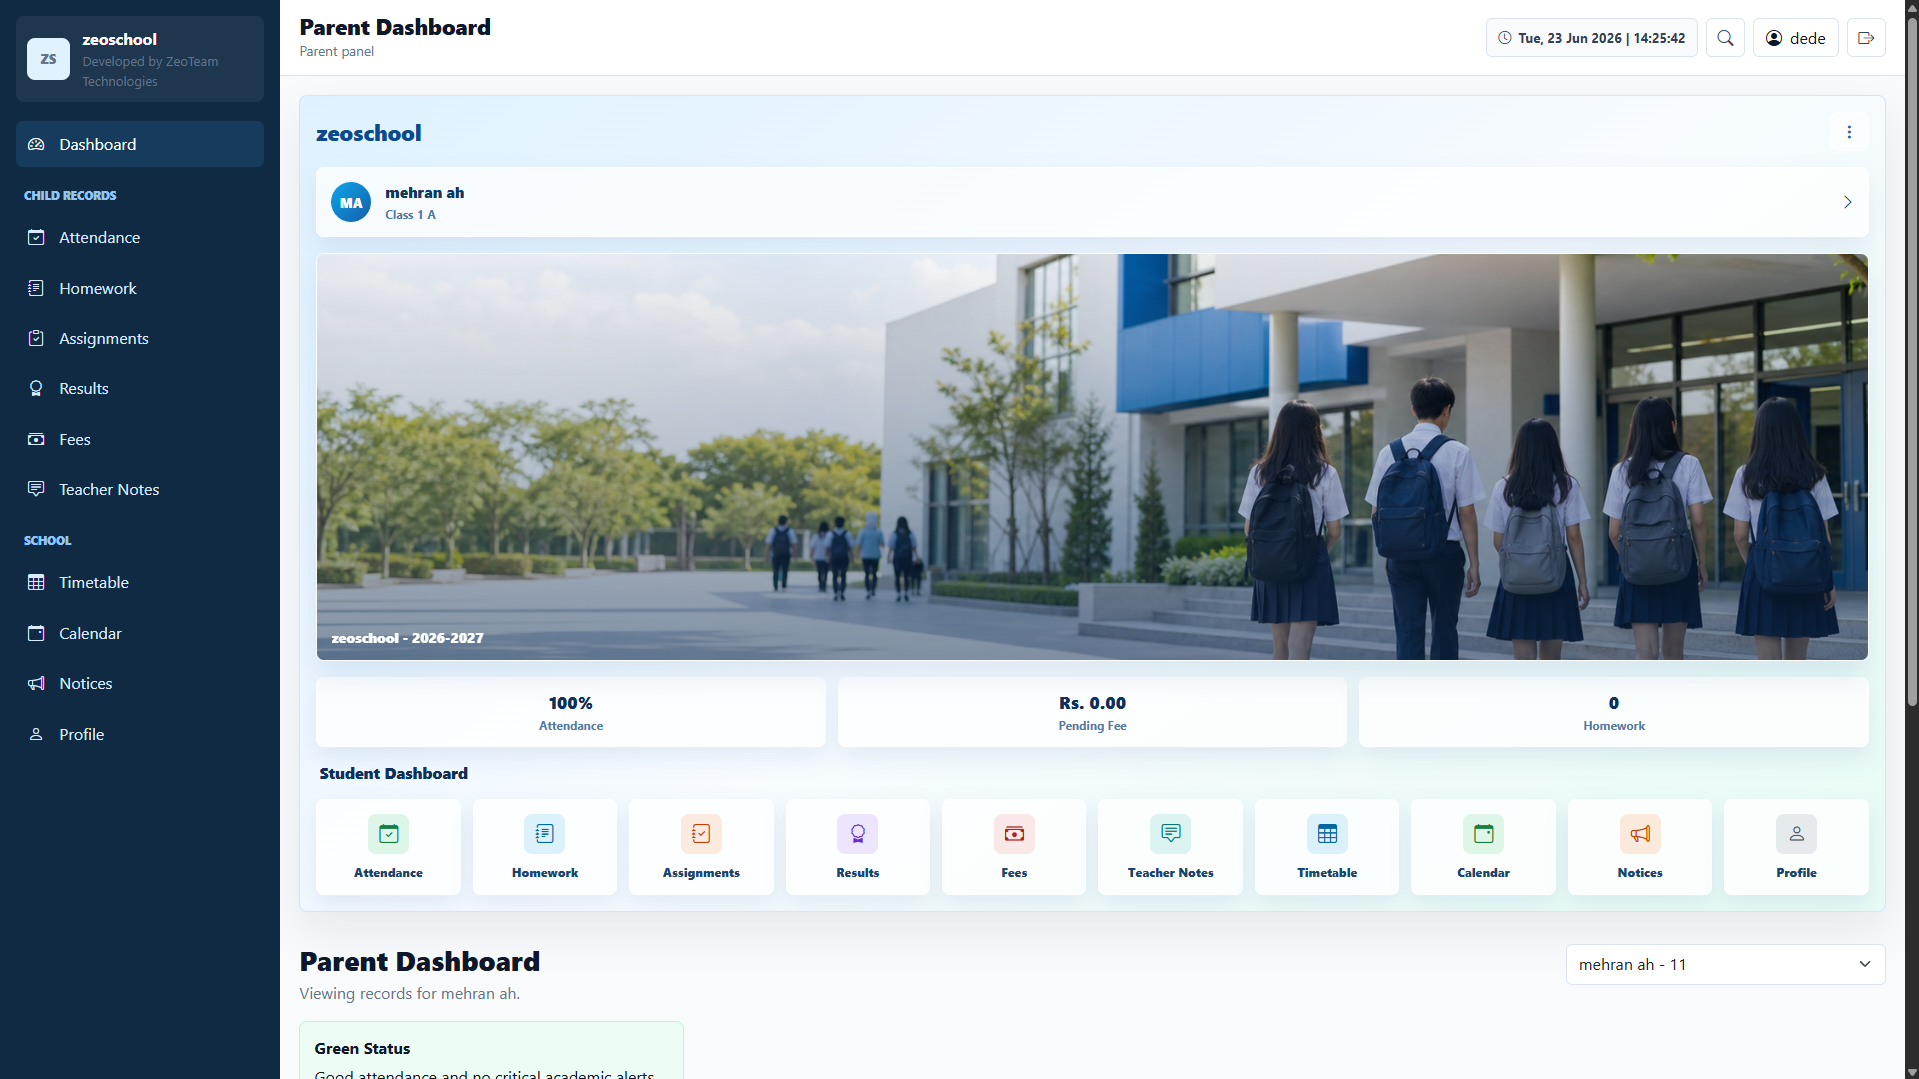
Task: Click the school campus banner image
Action: click(x=1092, y=456)
